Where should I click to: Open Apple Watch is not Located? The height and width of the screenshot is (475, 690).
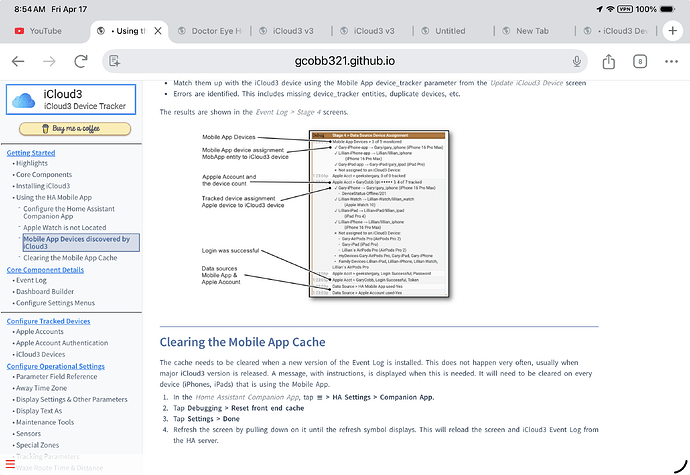click(x=65, y=228)
